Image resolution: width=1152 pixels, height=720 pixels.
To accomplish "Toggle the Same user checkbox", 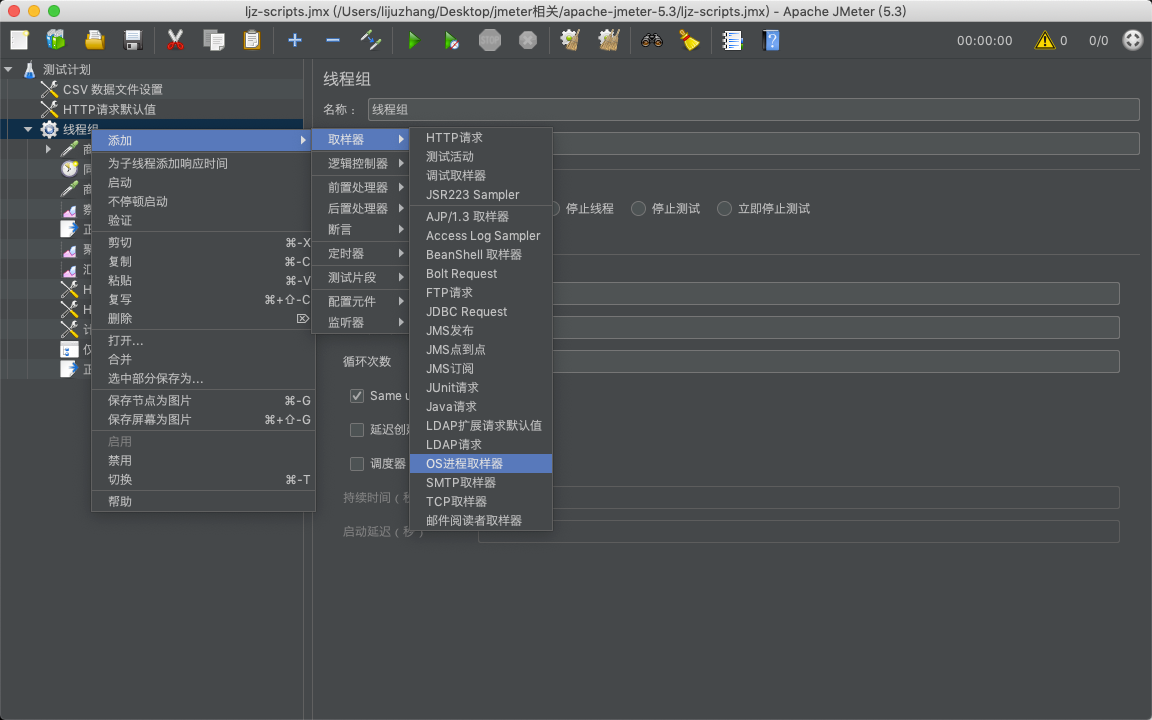I will (x=357, y=396).
